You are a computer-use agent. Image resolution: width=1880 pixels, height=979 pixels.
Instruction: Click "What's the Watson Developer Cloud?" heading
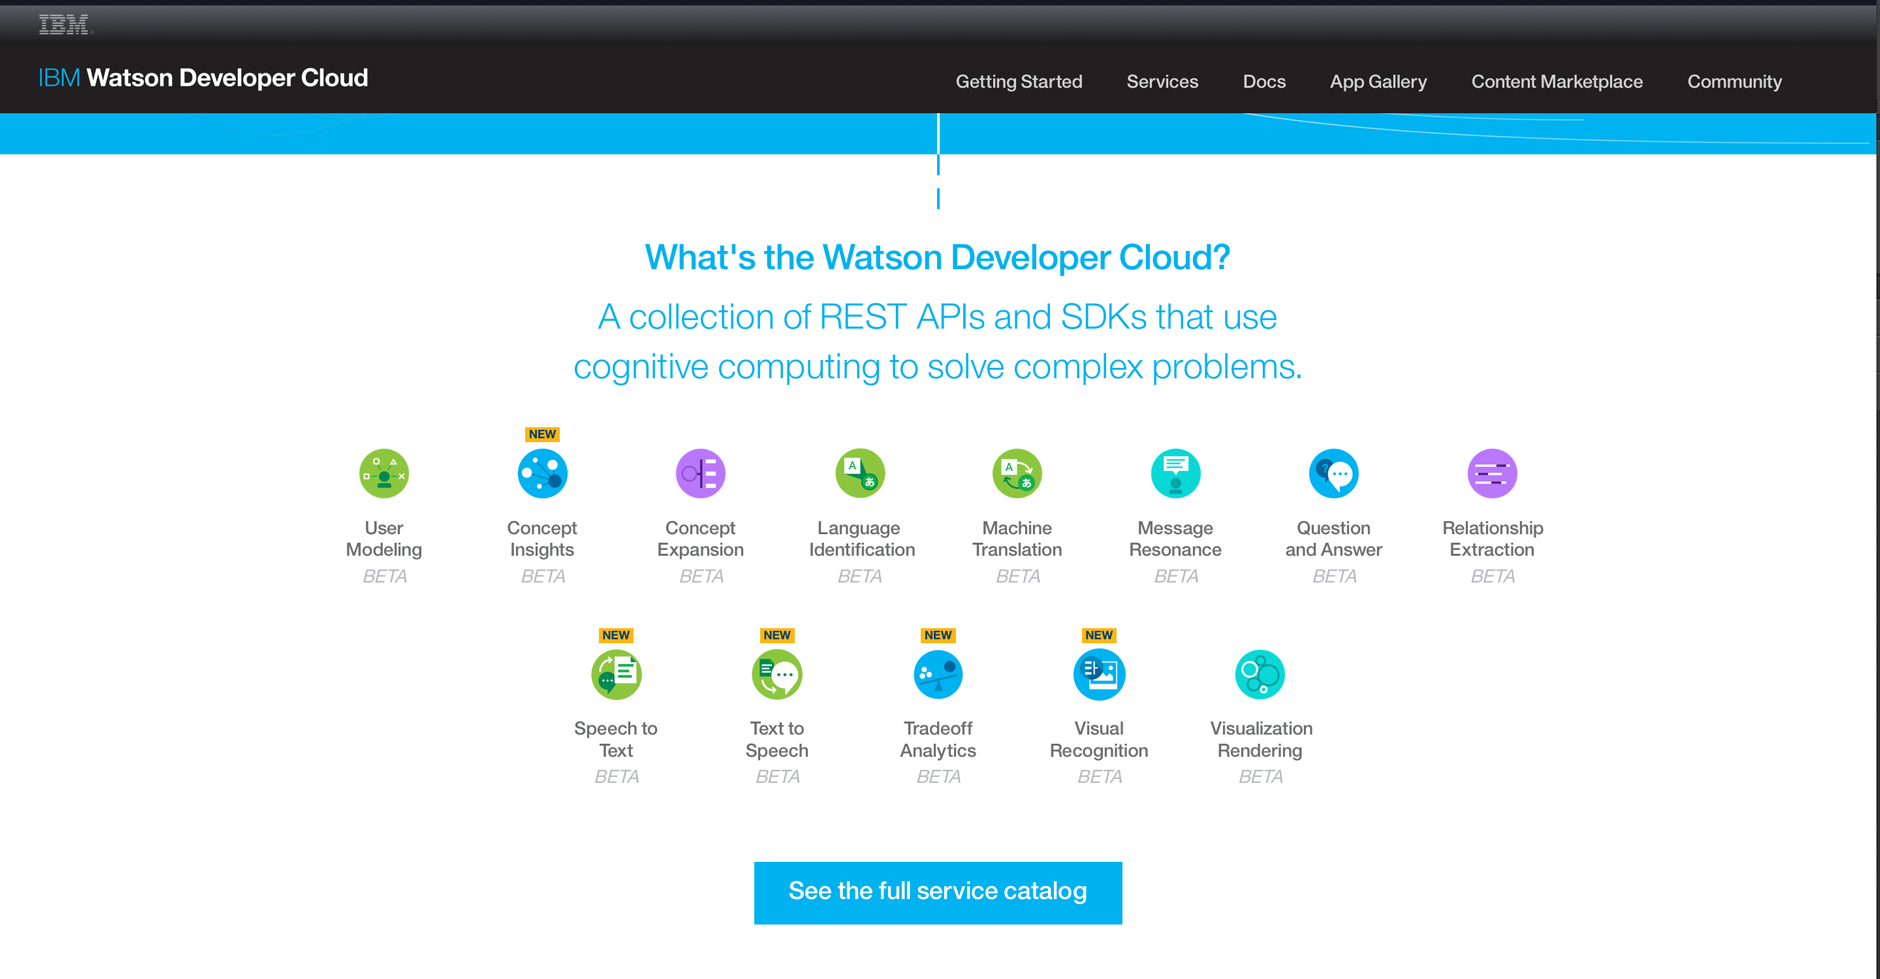(x=937, y=258)
